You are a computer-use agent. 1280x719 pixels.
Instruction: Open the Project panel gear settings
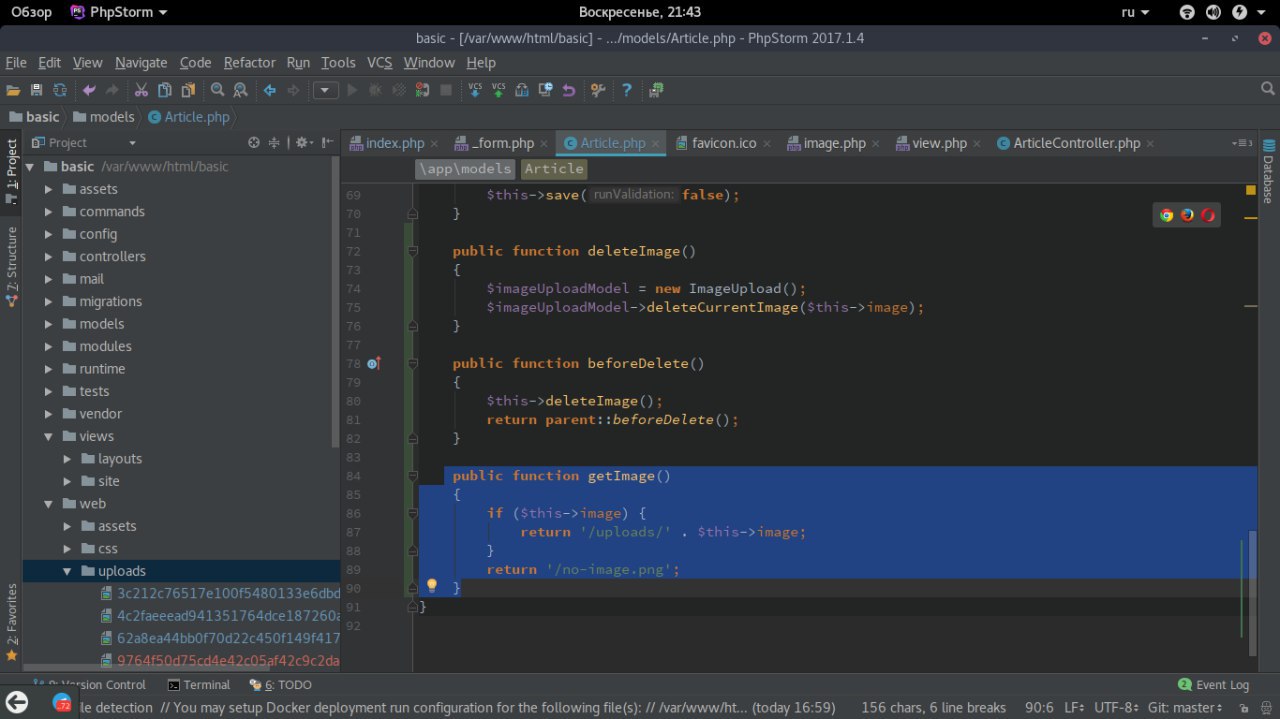pyautogui.click(x=302, y=143)
